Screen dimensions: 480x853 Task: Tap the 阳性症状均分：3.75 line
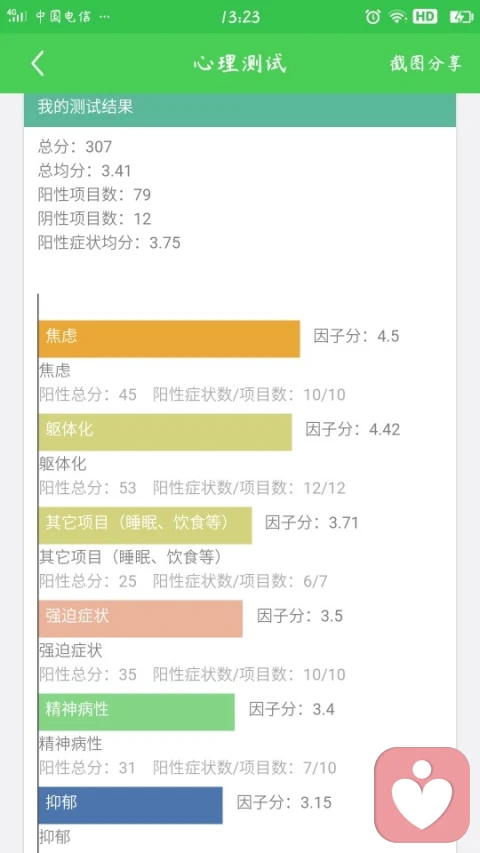tap(109, 242)
